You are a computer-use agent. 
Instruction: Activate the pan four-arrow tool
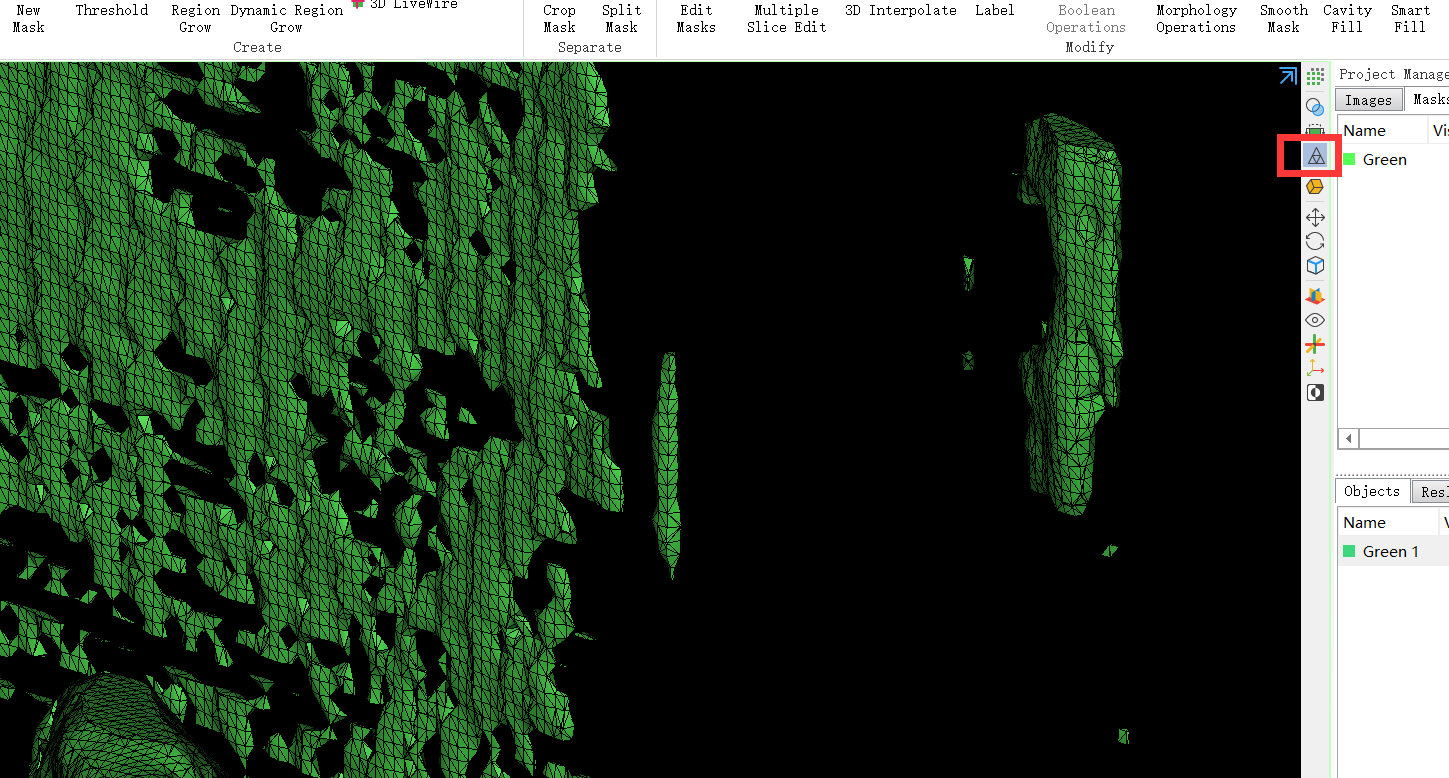[1316, 217]
